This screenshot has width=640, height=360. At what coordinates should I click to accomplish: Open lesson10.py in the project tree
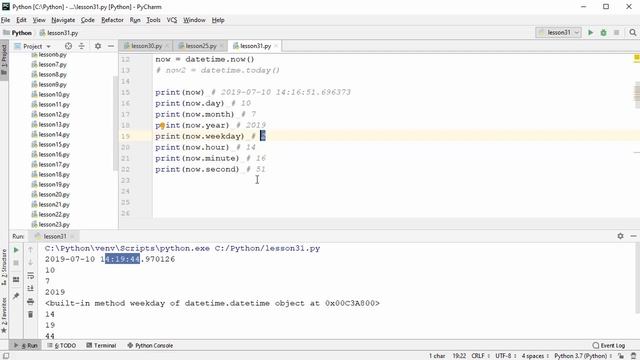tap(54, 94)
